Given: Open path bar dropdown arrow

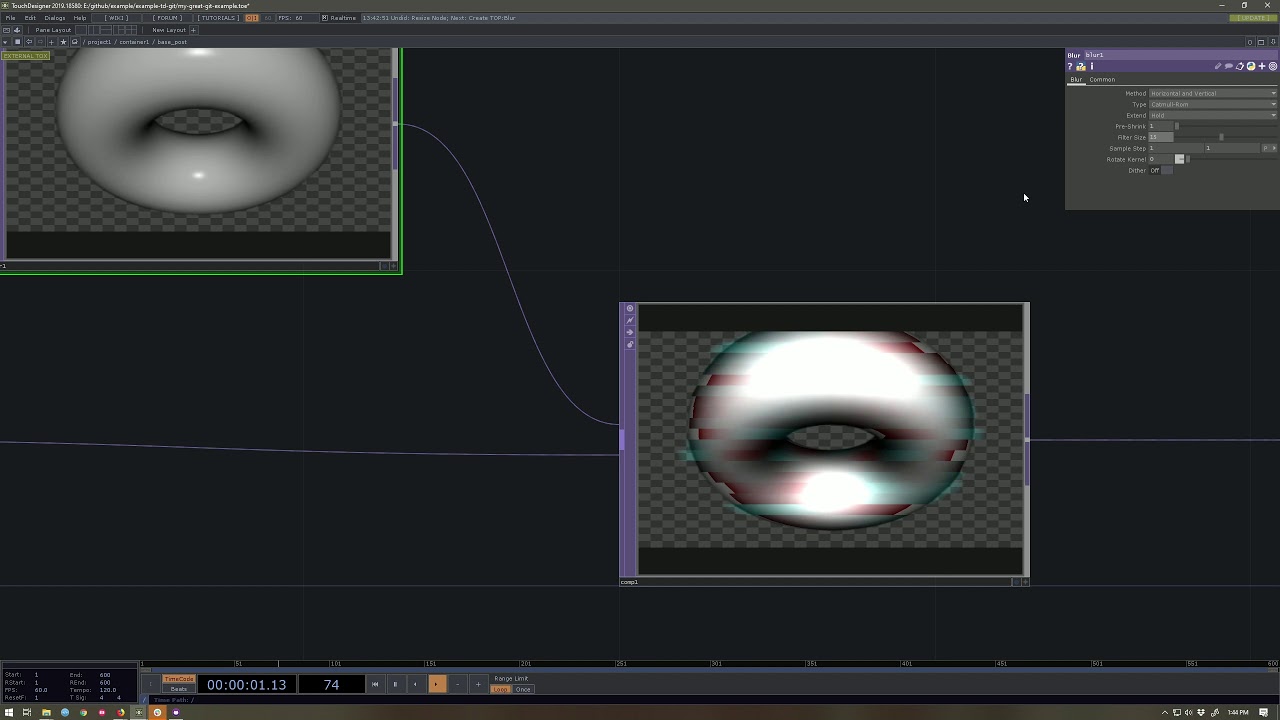Looking at the screenshot, I should 5,42.
